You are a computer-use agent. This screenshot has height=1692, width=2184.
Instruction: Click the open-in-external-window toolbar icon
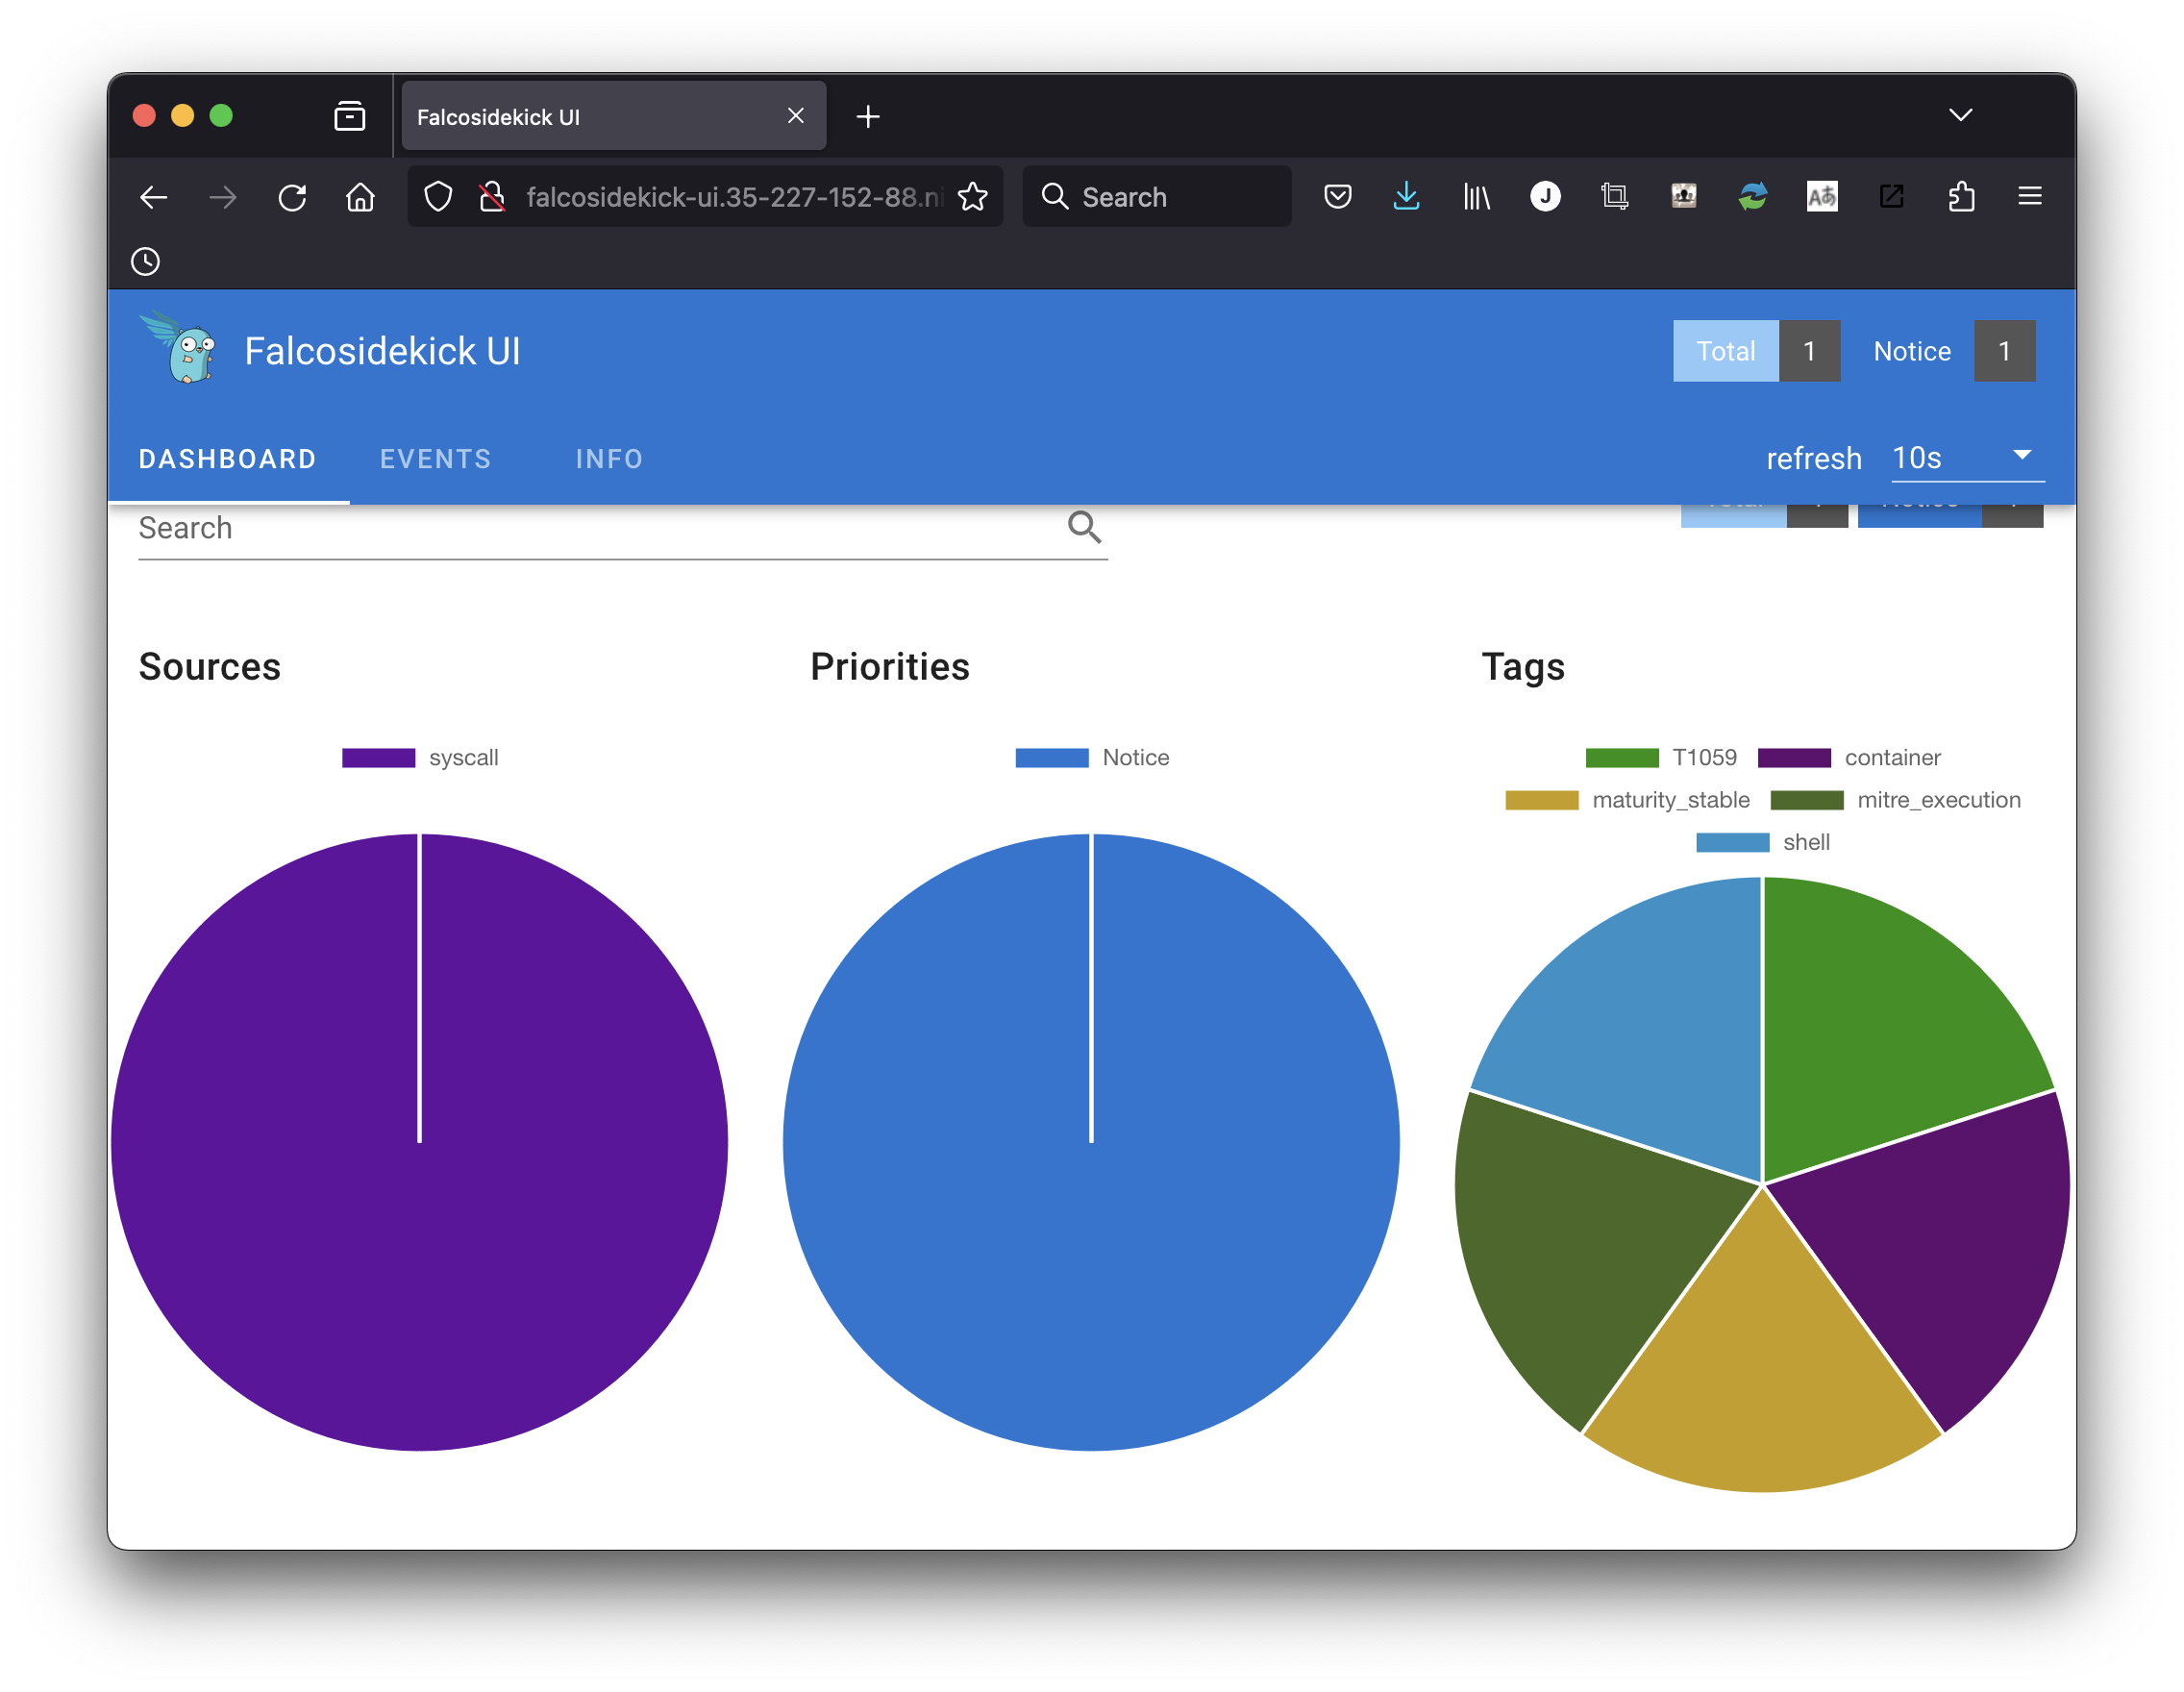point(1891,196)
